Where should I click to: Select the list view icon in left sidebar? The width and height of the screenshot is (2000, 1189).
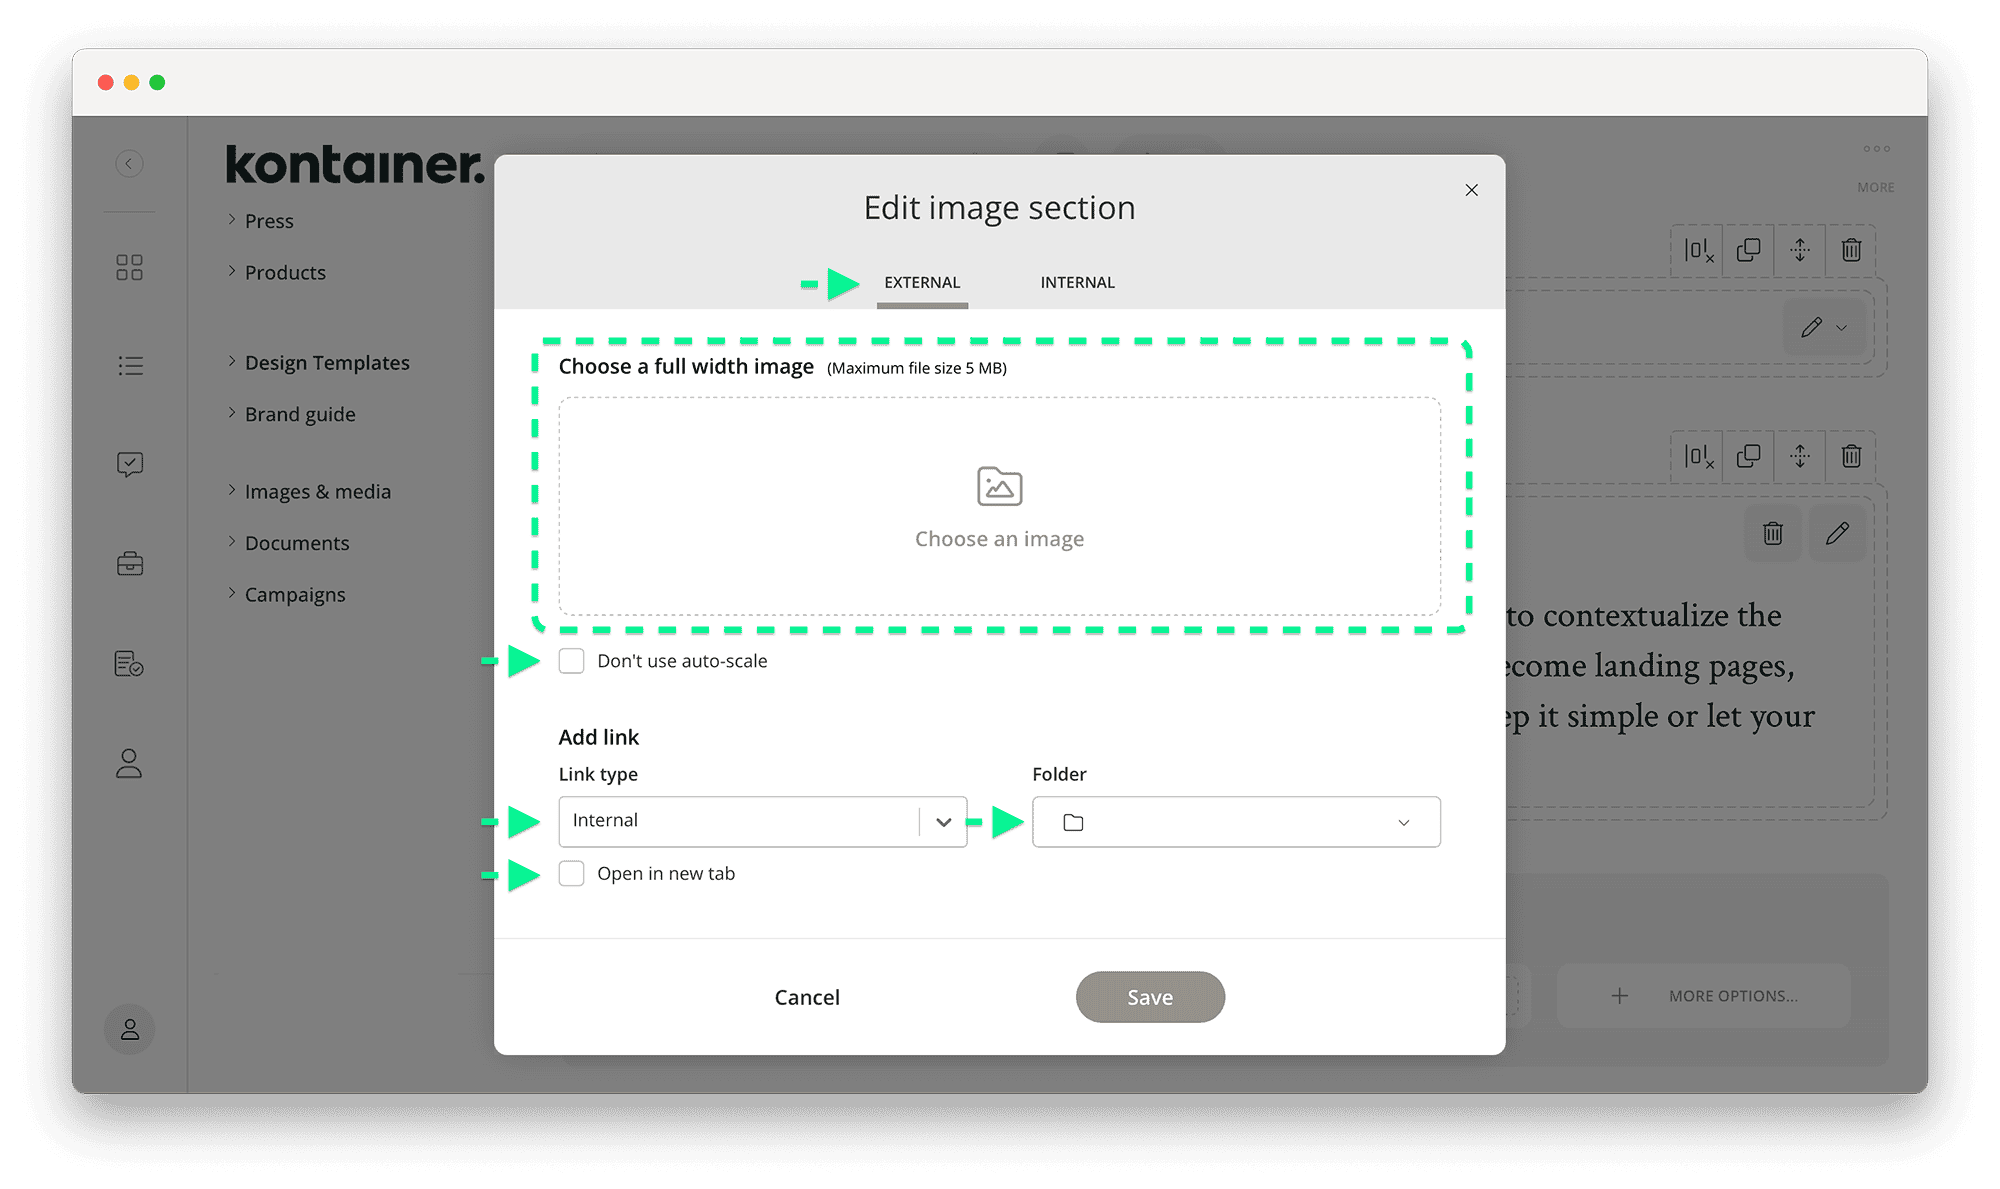coord(130,365)
